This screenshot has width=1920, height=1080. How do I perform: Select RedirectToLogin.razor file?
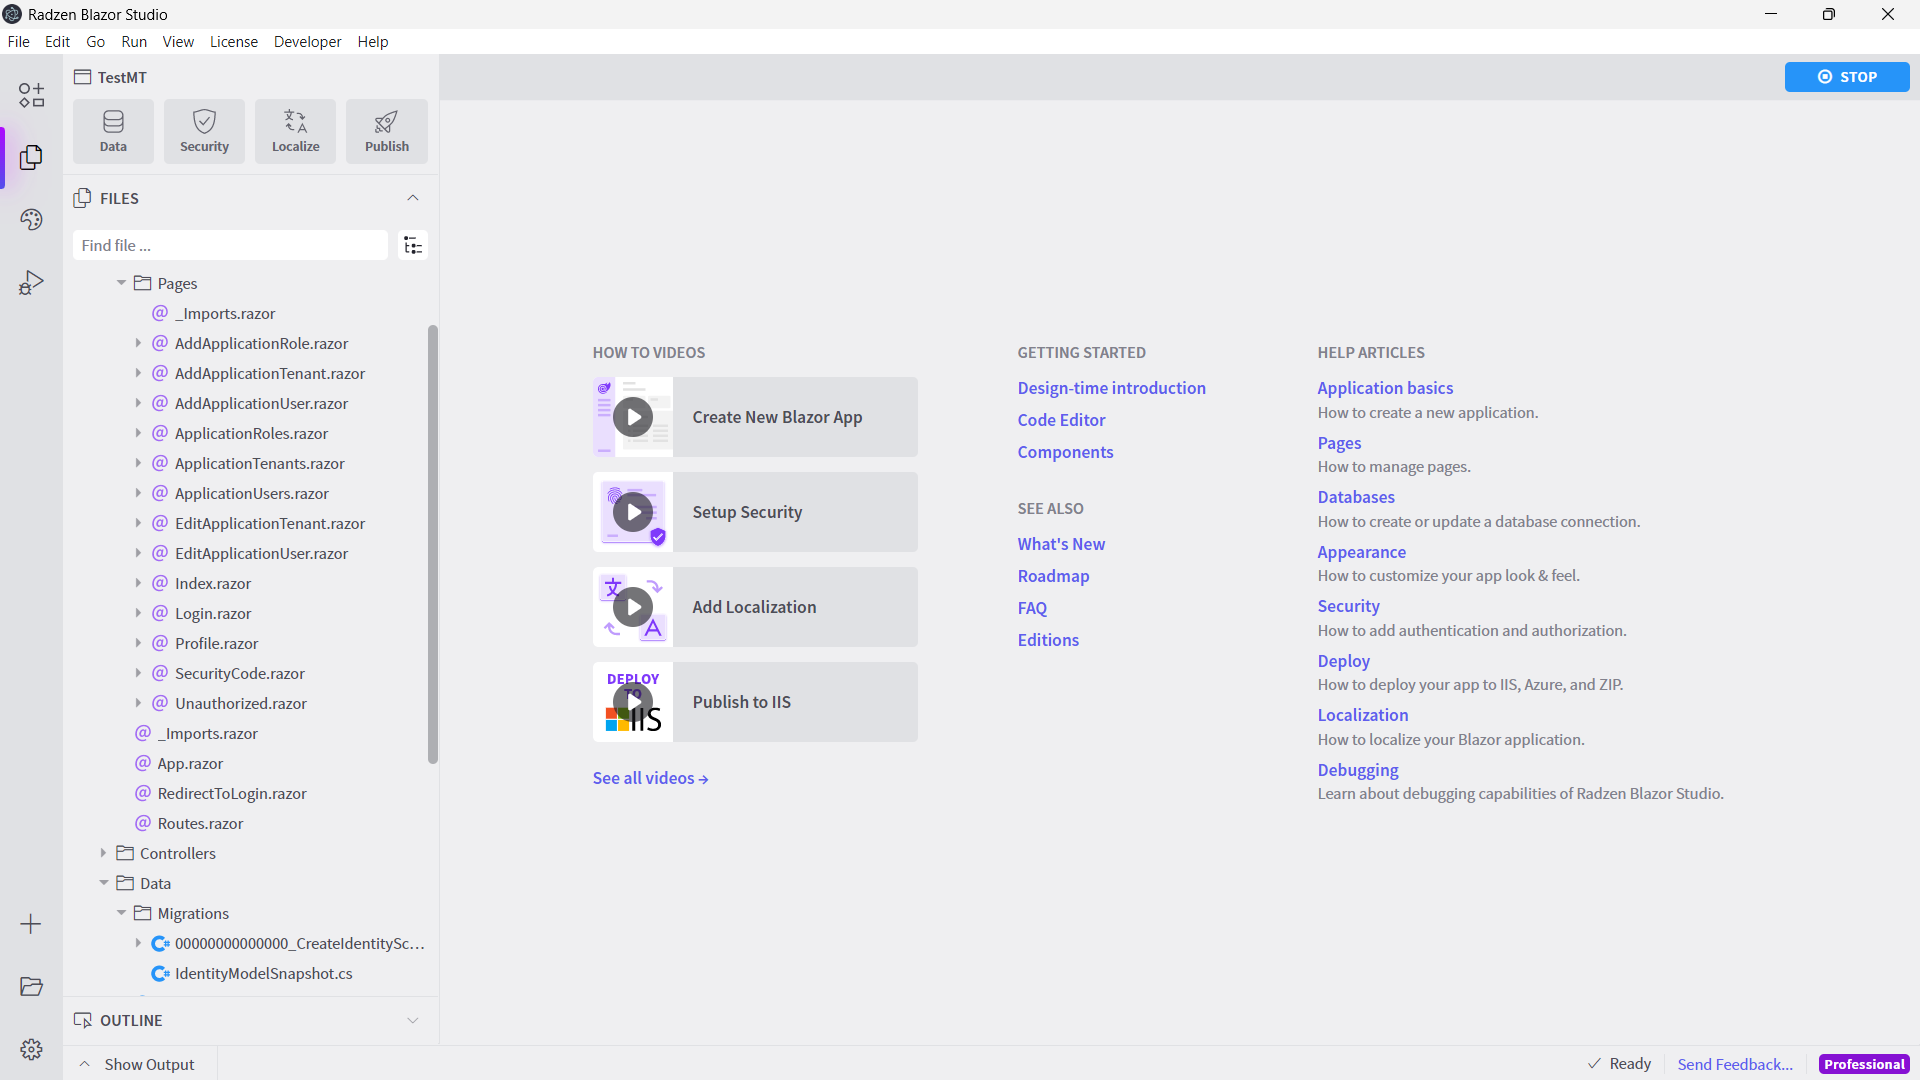pos(231,793)
